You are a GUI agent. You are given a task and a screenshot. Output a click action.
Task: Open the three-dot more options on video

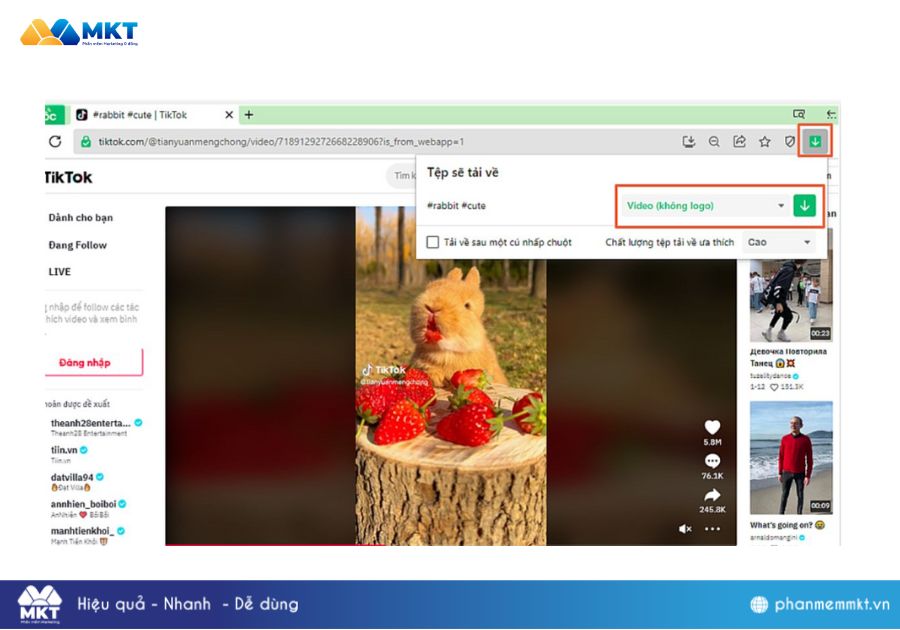(712, 528)
